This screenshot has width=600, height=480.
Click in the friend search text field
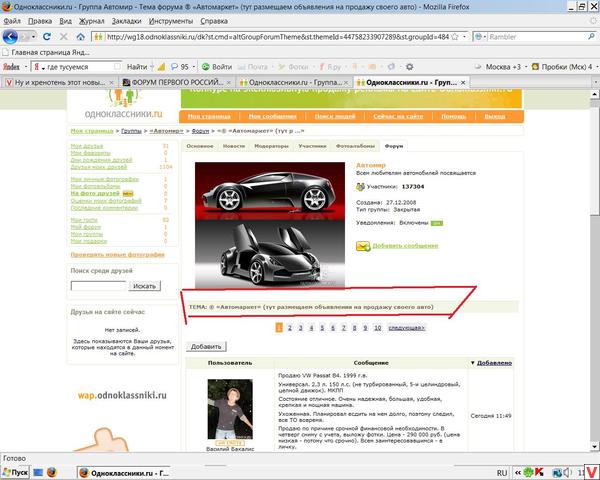[98, 286]
